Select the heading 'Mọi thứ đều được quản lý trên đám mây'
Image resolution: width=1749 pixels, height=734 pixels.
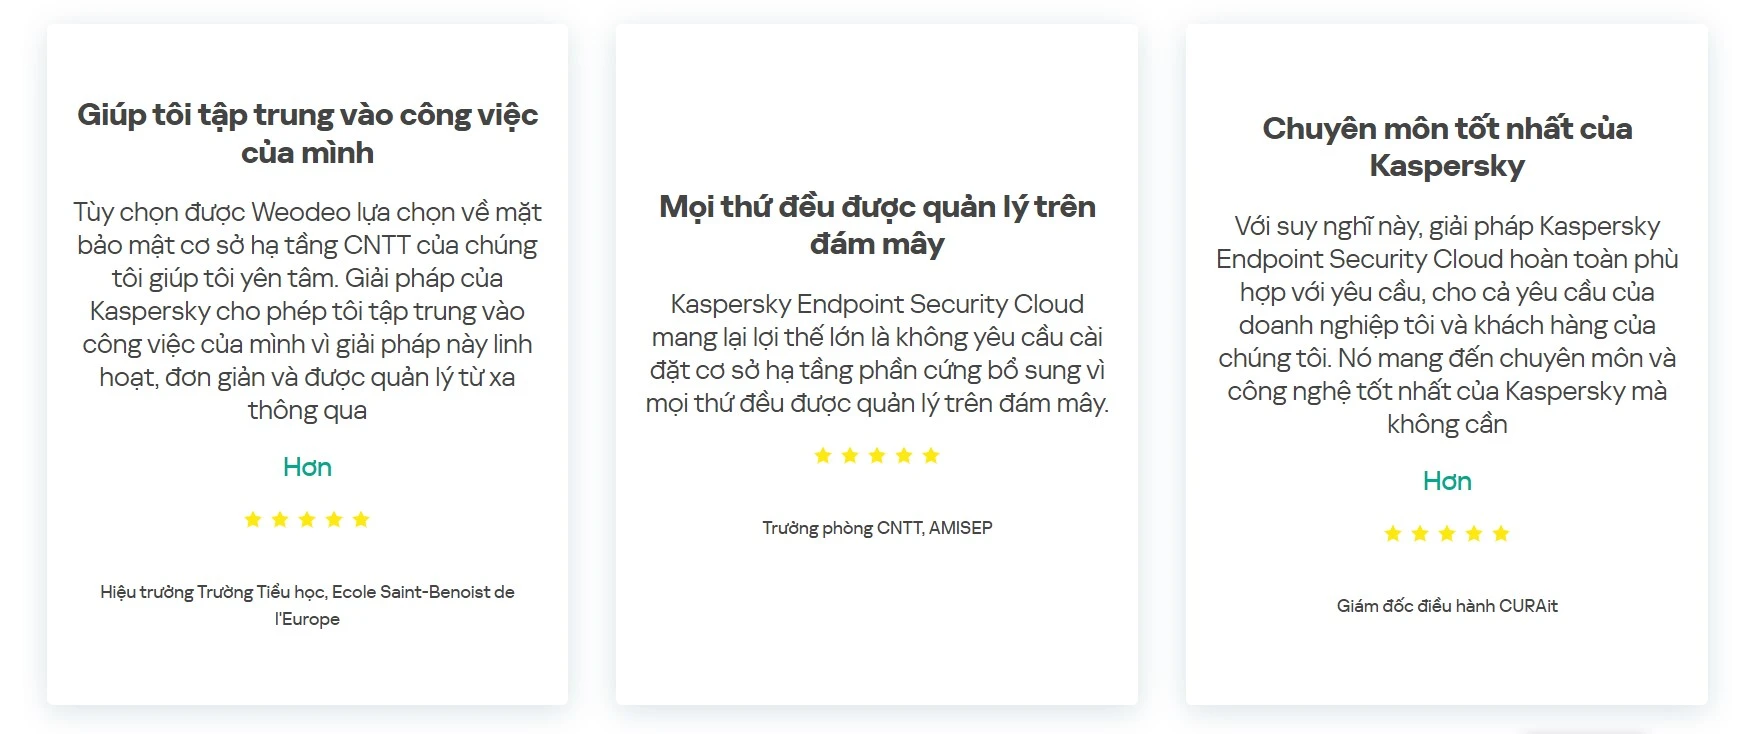875,225
